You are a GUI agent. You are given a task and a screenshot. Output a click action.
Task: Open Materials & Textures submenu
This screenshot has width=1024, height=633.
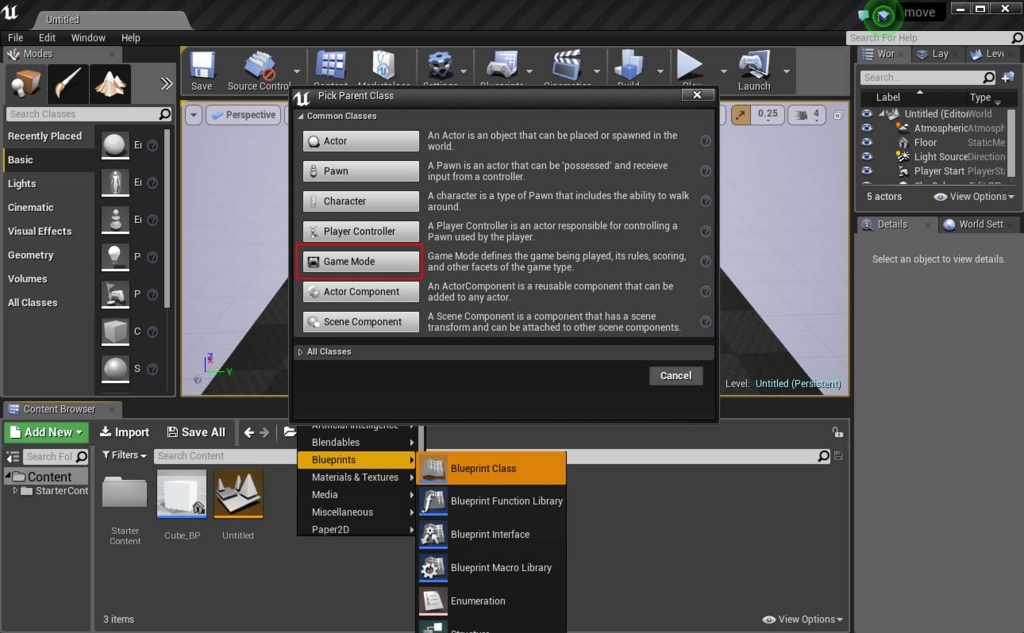click(x=357, y=478)
